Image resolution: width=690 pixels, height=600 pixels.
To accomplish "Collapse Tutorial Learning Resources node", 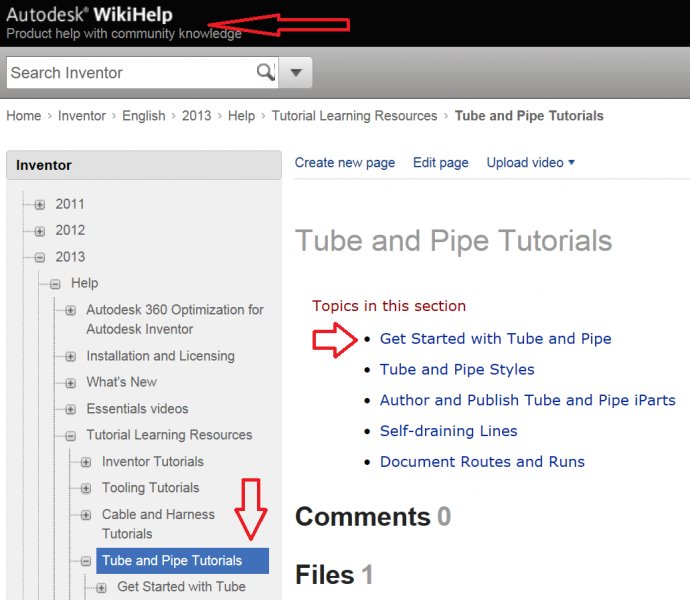I will pyautogui.click(x=70, y=436).
